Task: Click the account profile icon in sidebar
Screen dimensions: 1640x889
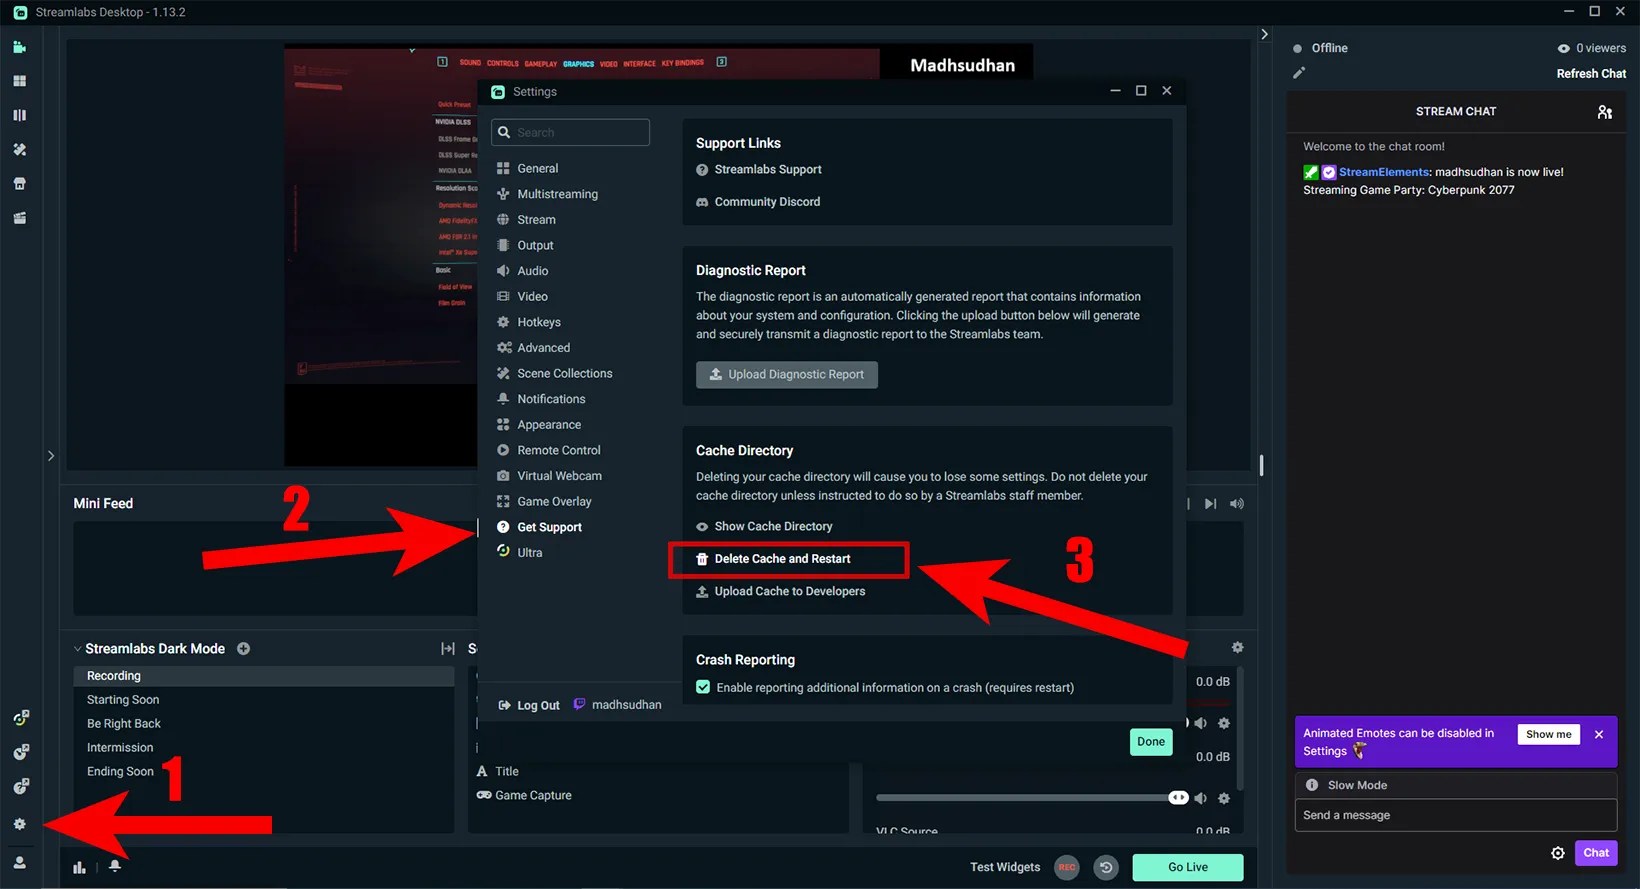Action: pyautogui.click(x=19, y=862)
